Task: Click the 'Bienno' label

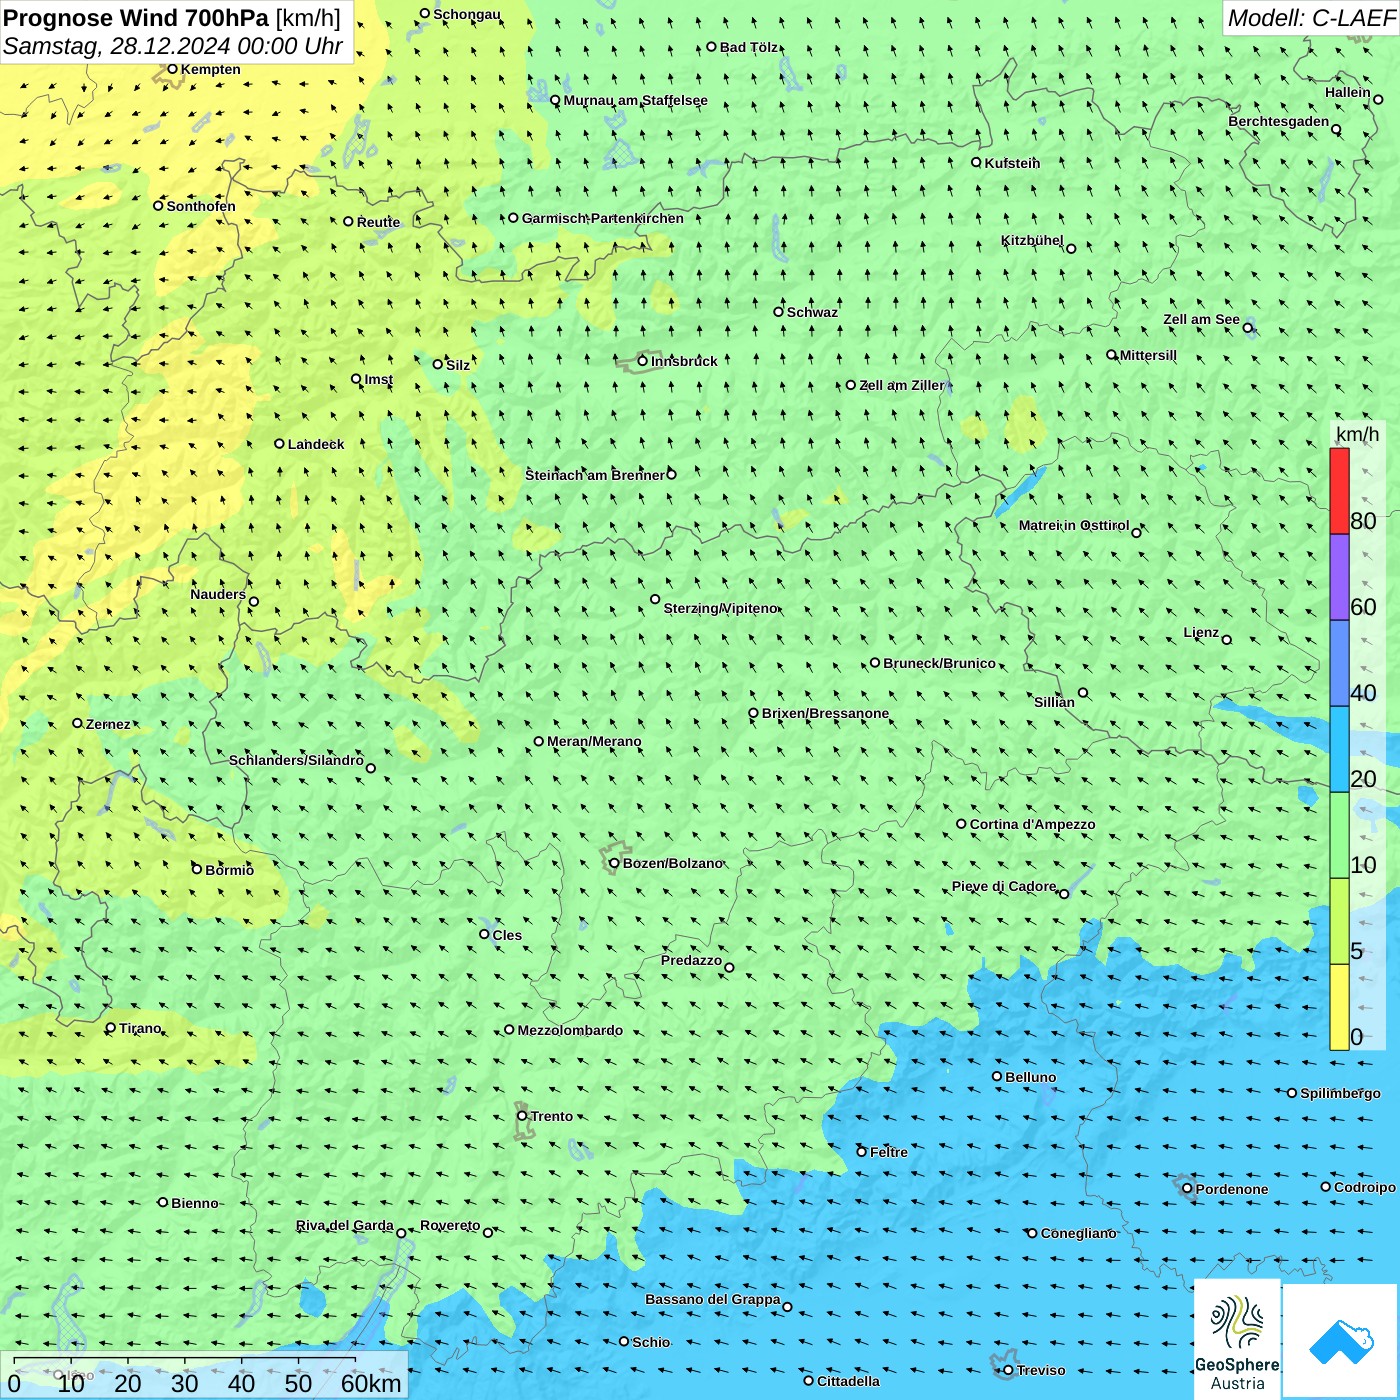Action: tap(194, 1203)
